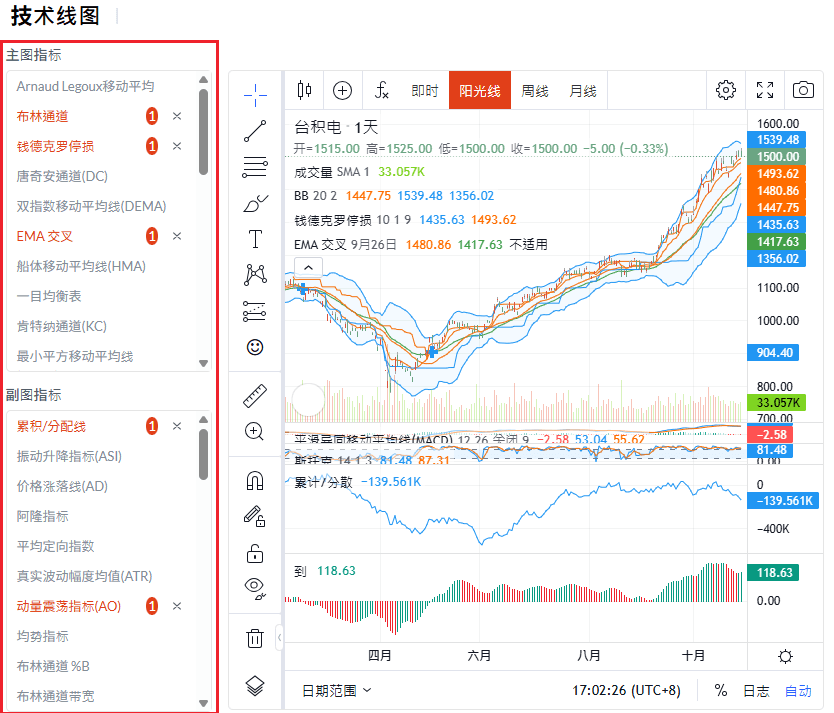834x713 pixels.
Task: Click the 自动 auto-scale button
Action: click(797, 690)
